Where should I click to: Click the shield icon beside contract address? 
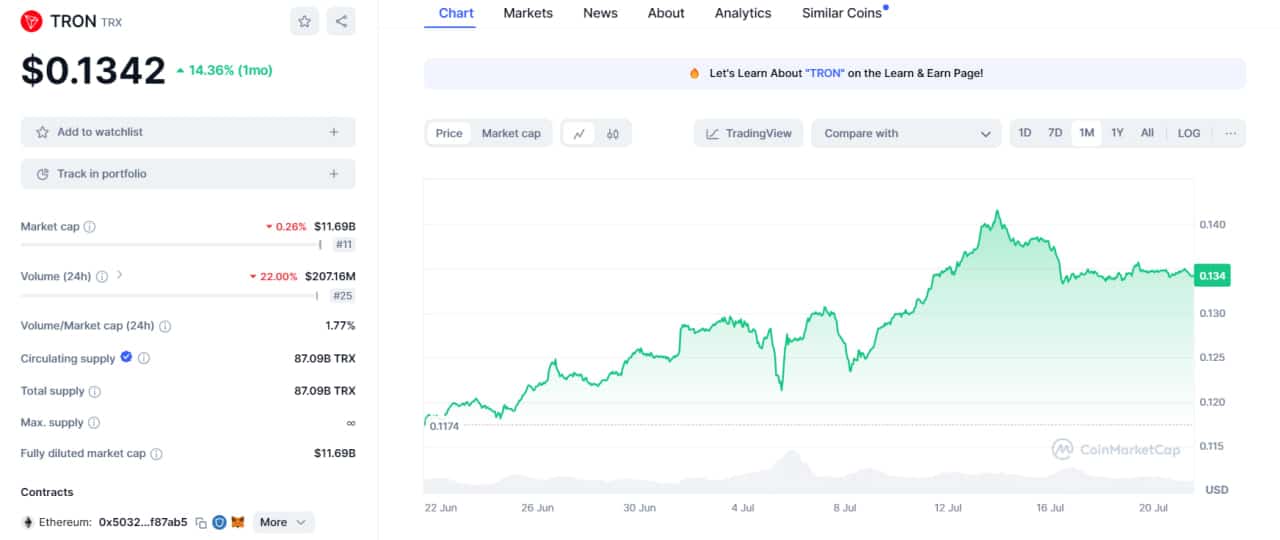[219, 522]
